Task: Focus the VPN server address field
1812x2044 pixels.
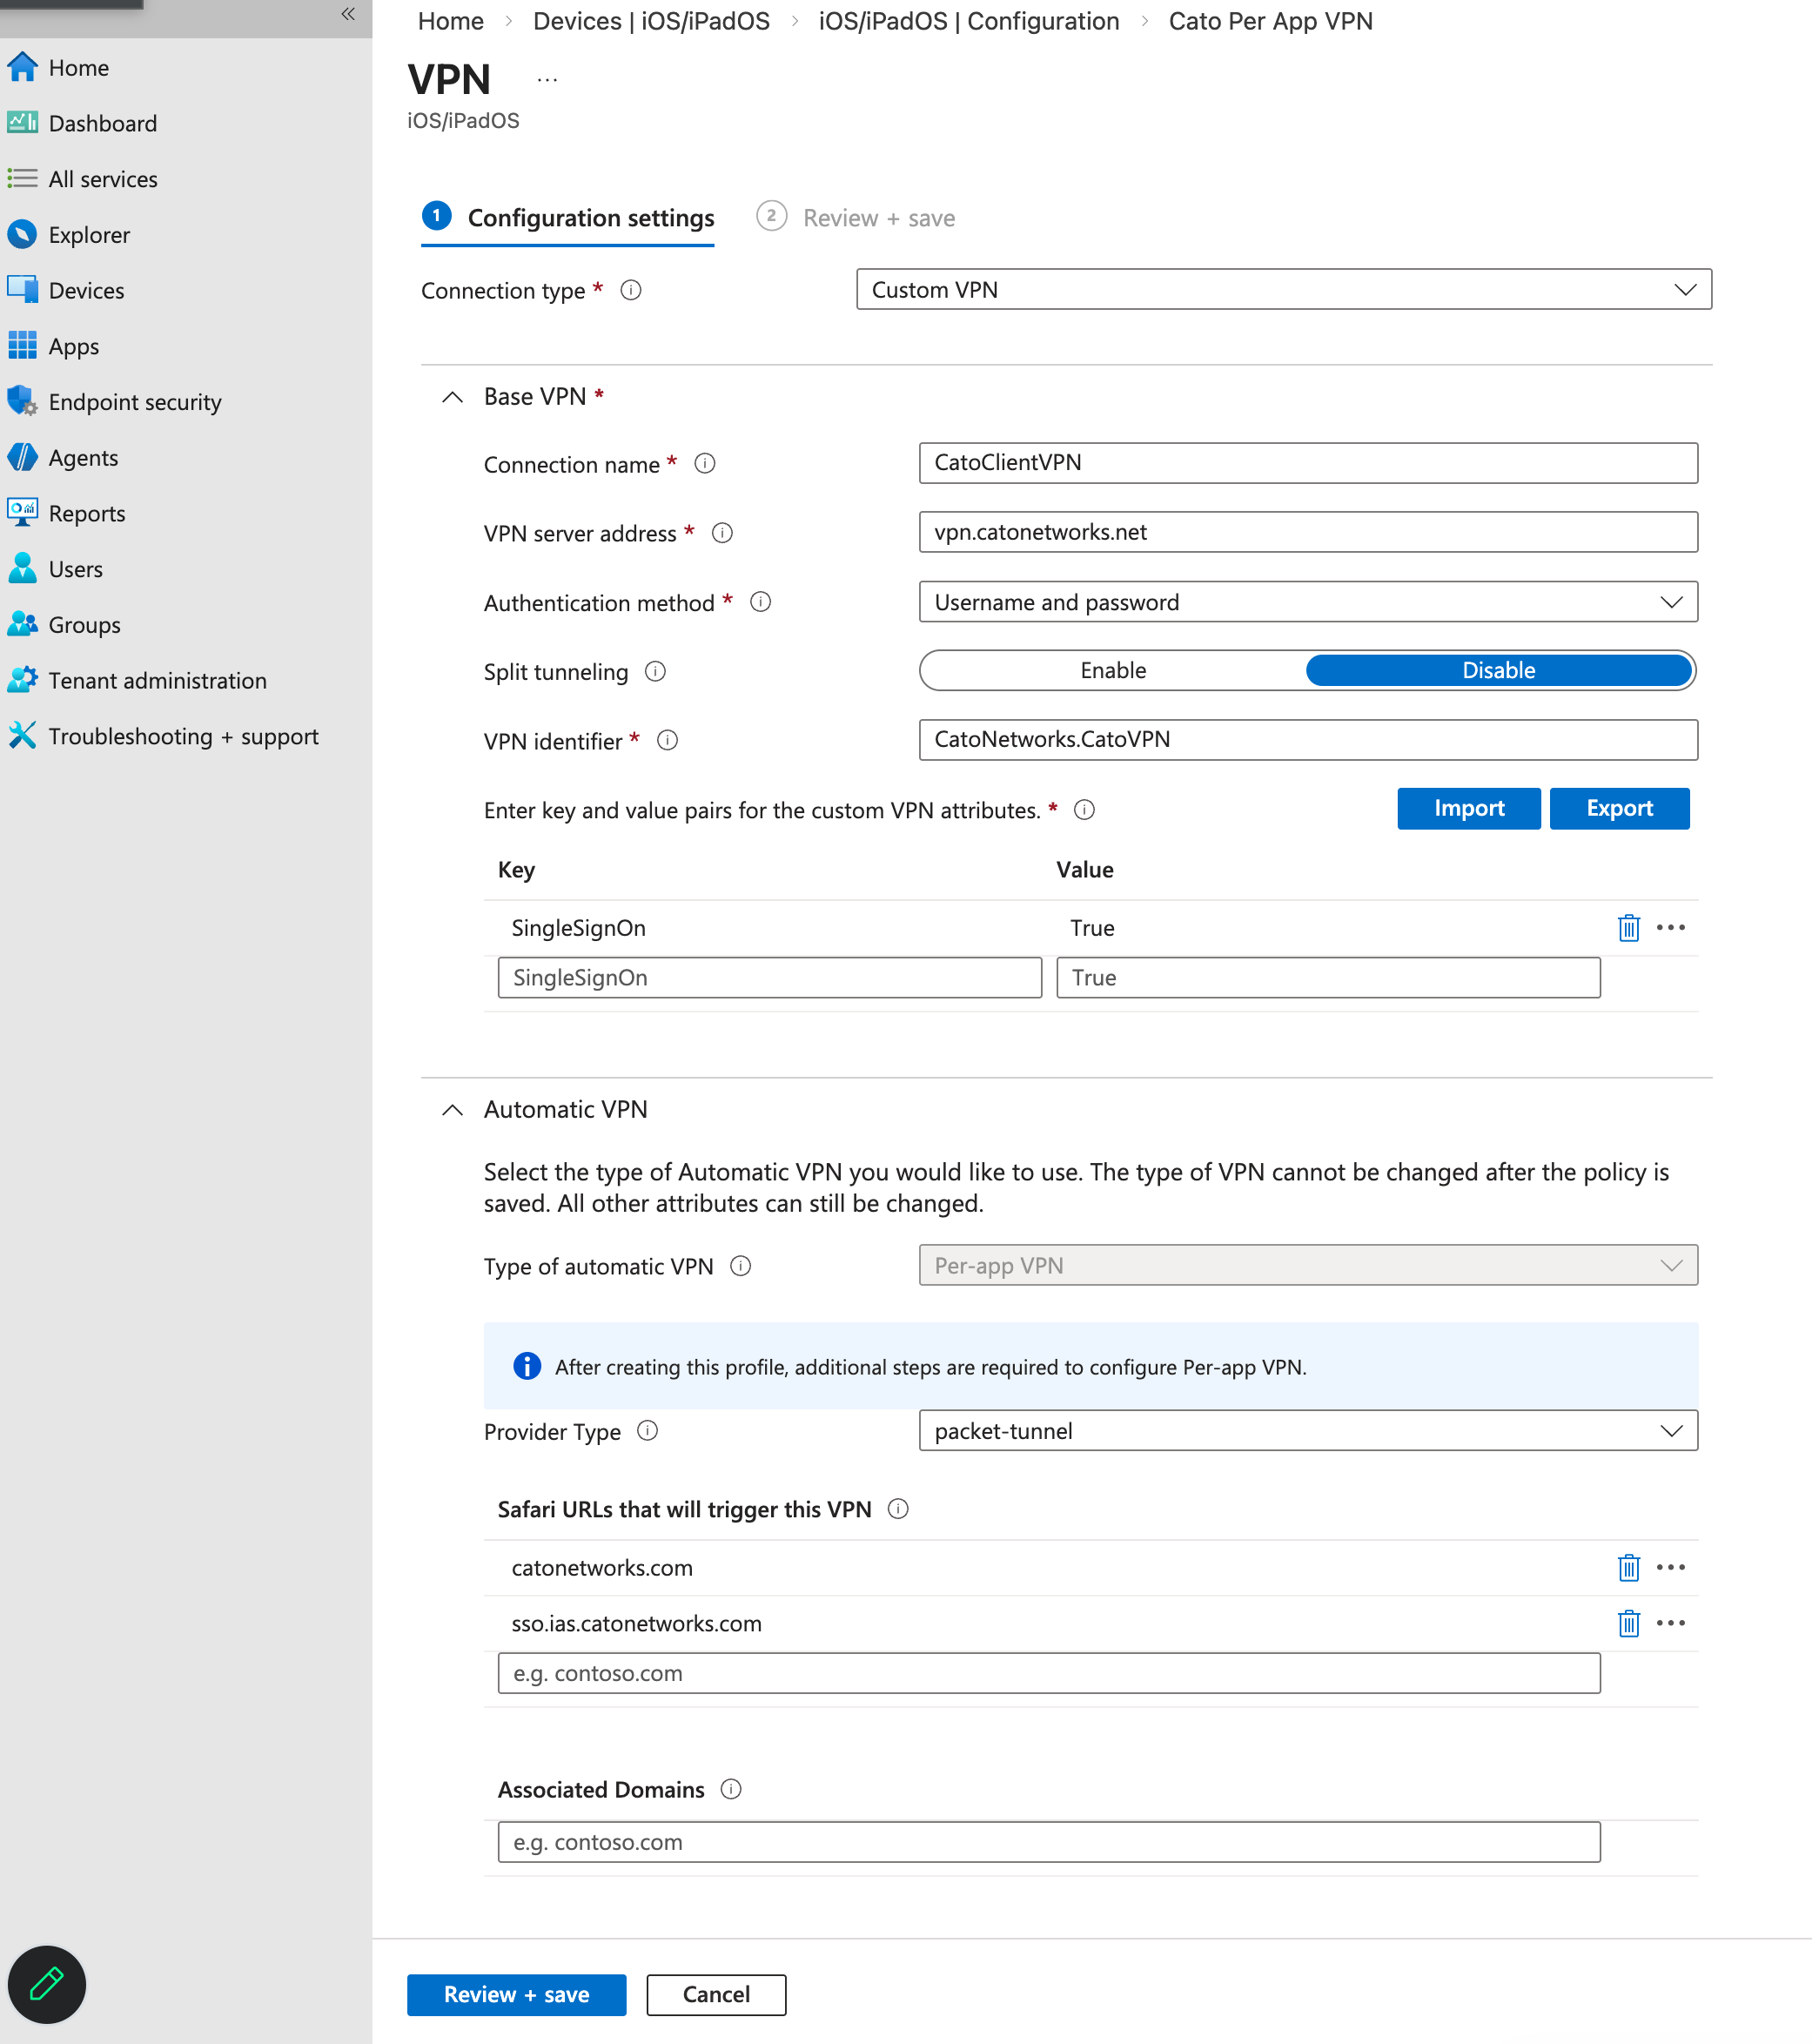Action: [1308, 532]
